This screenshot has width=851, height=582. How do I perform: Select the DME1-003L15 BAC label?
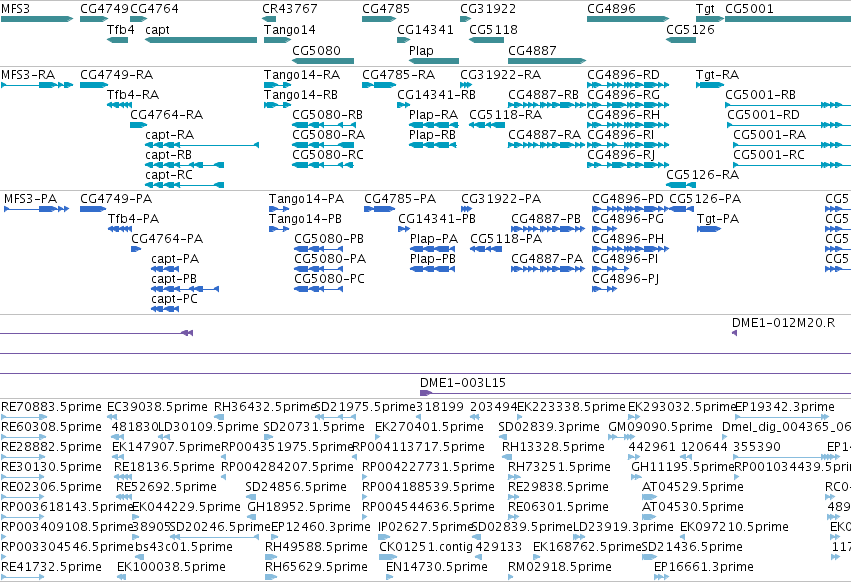click(x=463, y=383)
